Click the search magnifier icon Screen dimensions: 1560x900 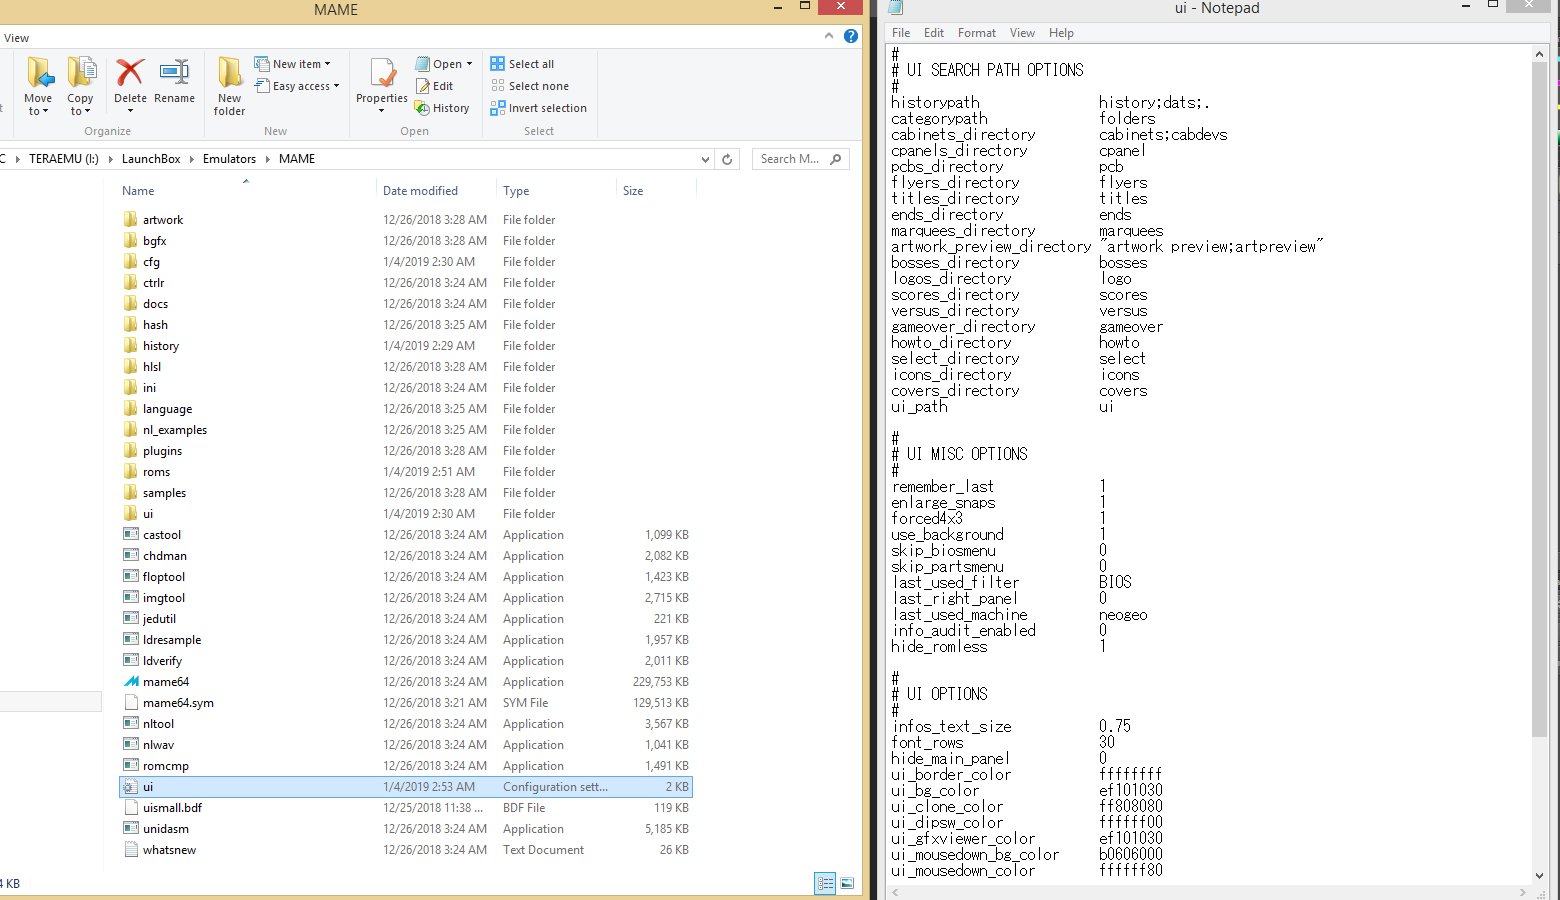click(836, 159)
